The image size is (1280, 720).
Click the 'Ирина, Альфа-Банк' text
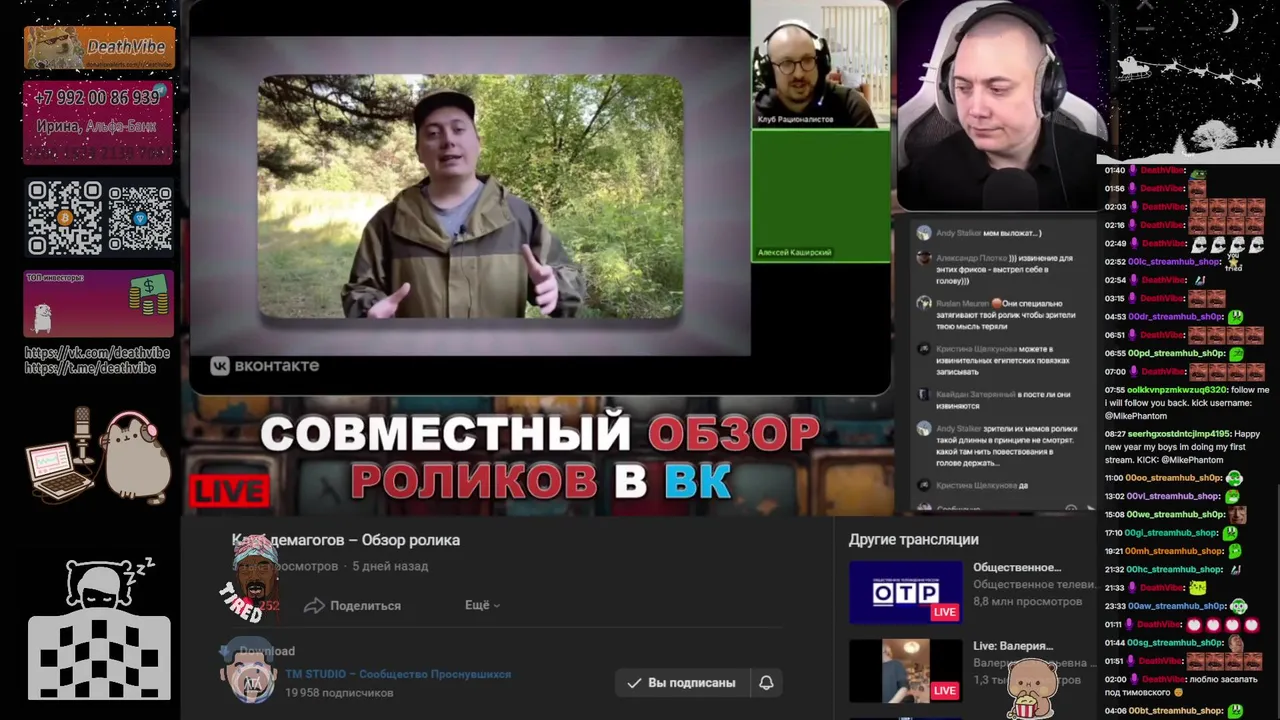click(x=97, y=126)
